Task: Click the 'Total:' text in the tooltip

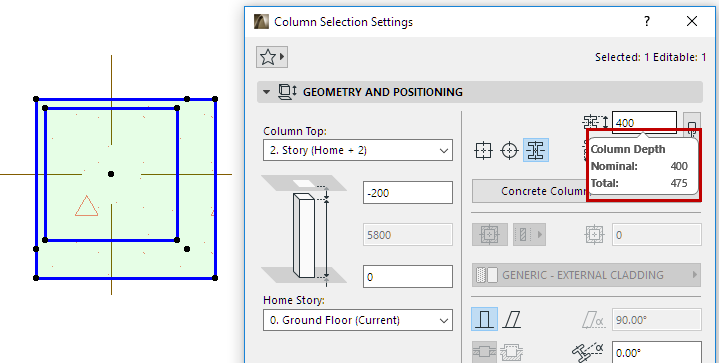Action: 604,183
